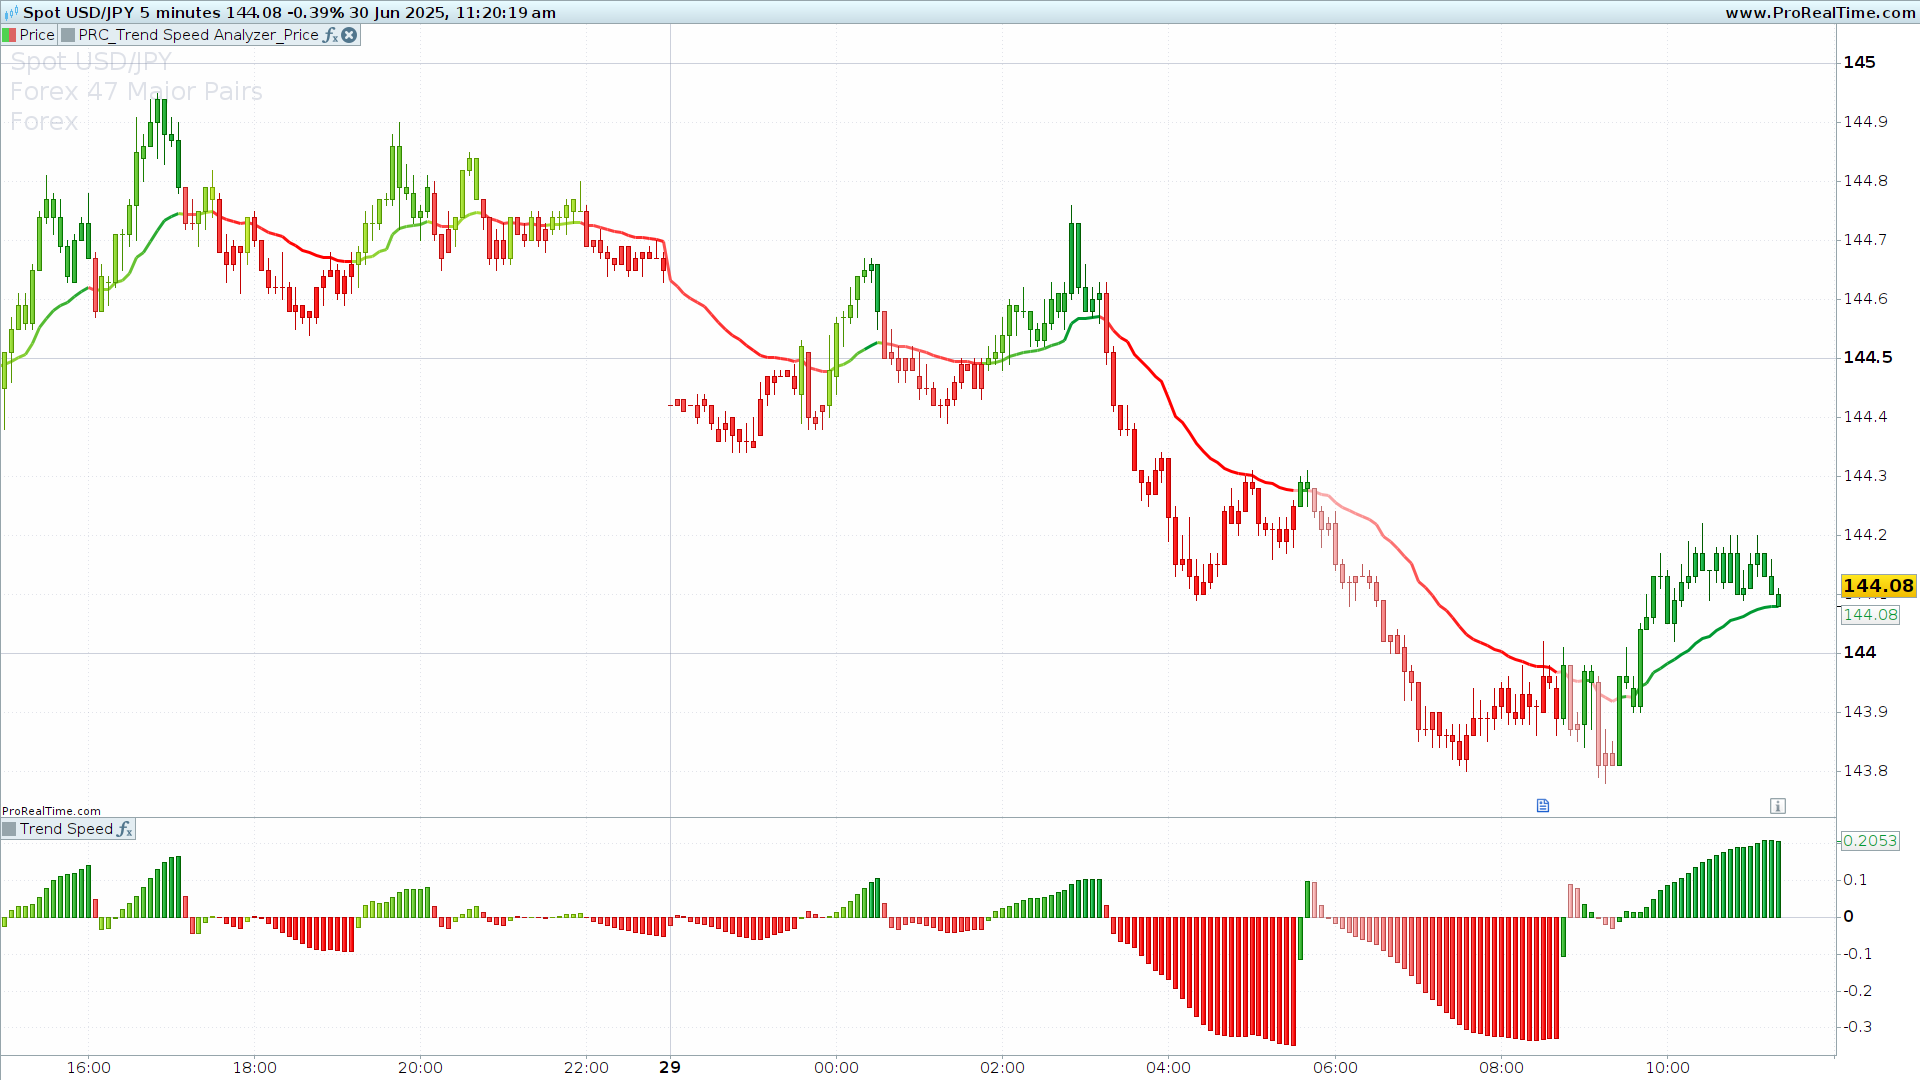Viewport: 1920px width, 1080px height.
Task: Click the 04:00 time axis label
Action: tap(1168, 1068)
